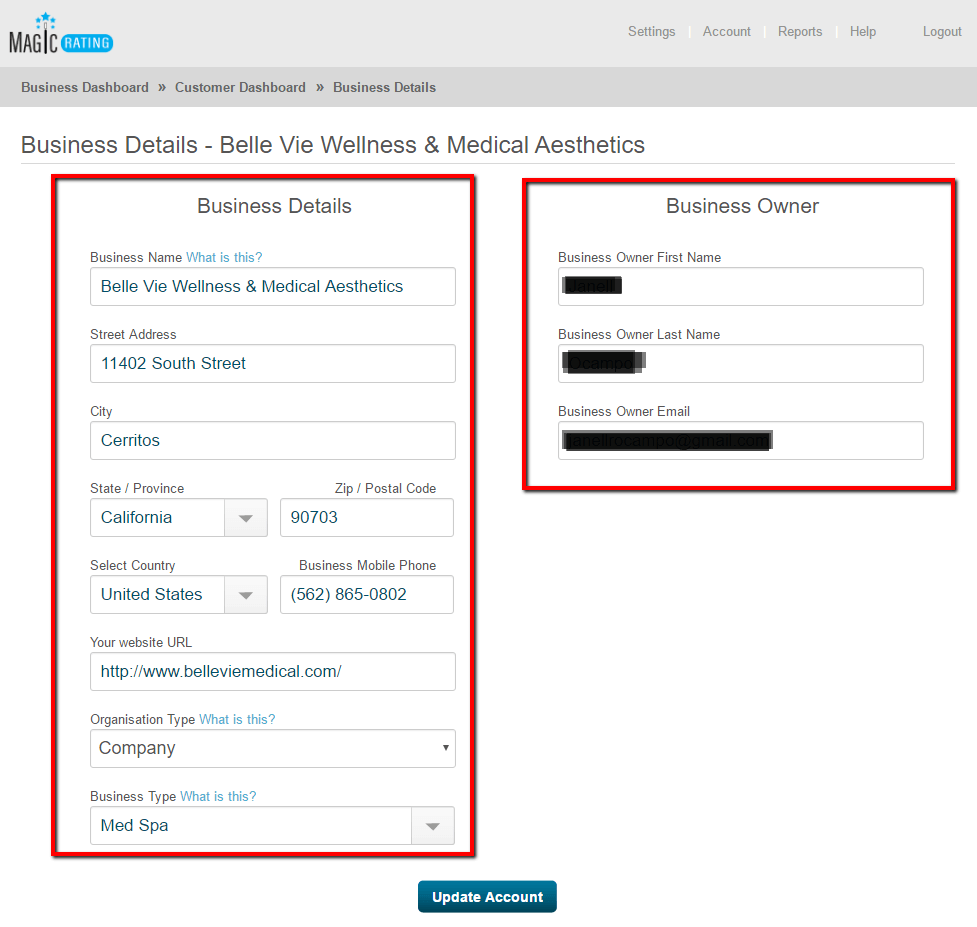Click the 'Business Owner First Name' label

point(639,257)
